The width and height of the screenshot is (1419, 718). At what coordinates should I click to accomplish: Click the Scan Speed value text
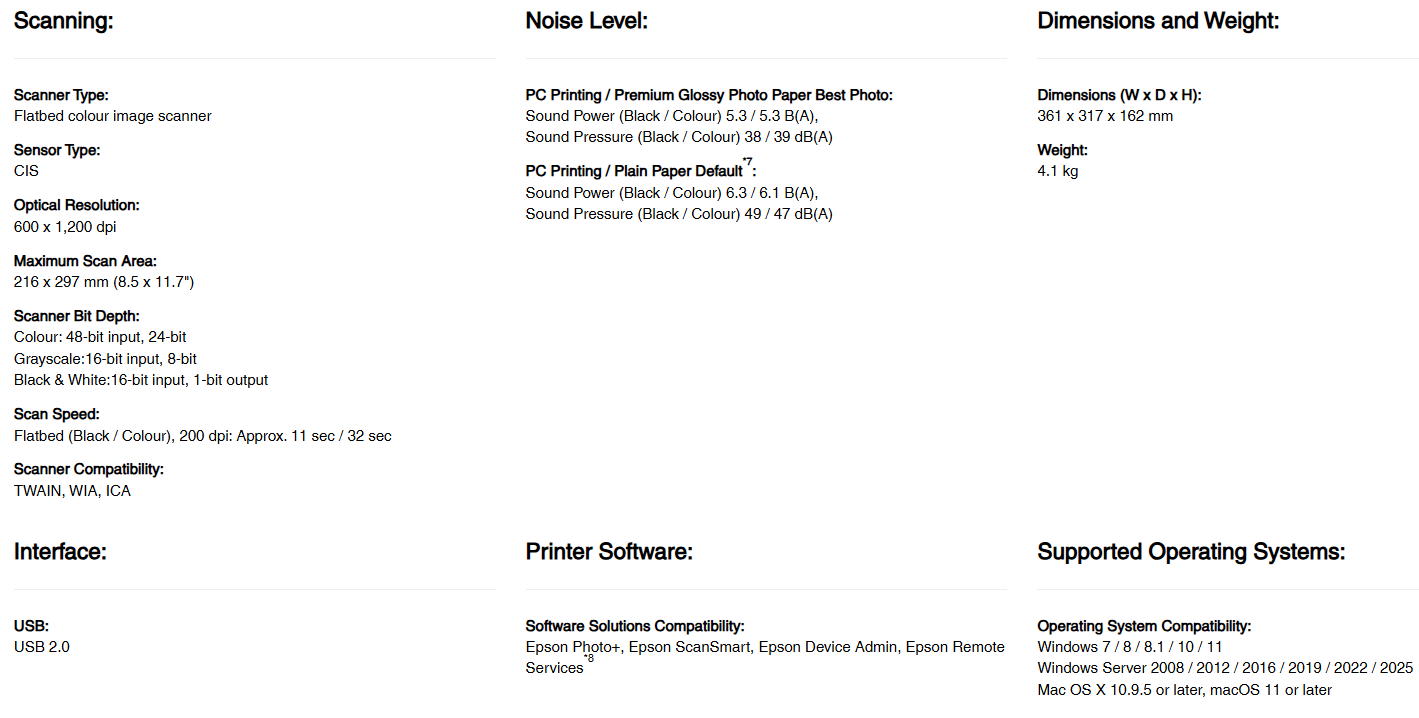(203, 436)
